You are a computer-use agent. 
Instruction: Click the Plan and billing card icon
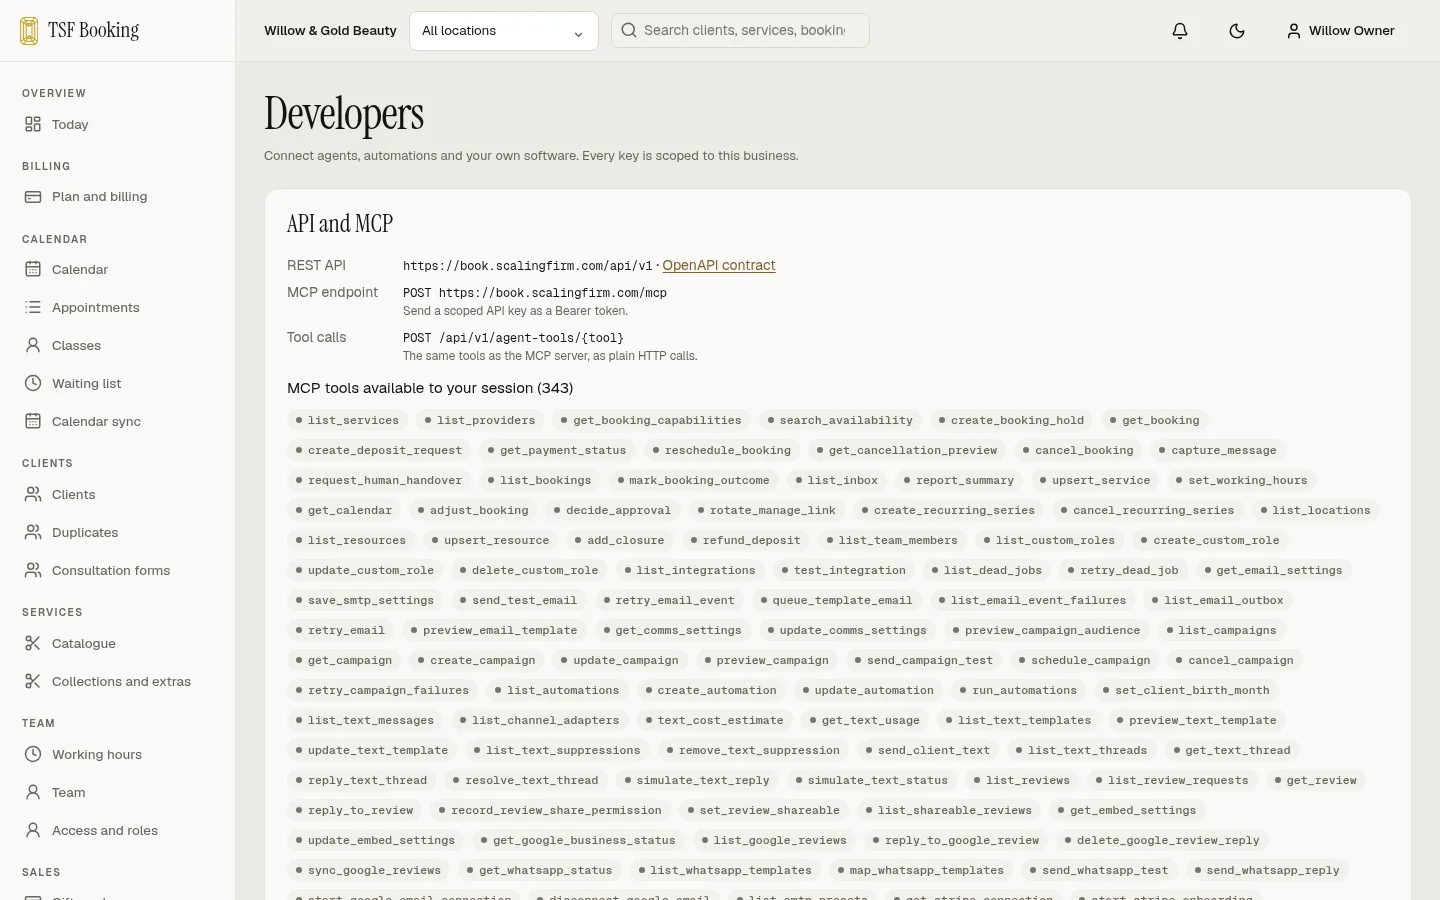click(x=33, y=197)
